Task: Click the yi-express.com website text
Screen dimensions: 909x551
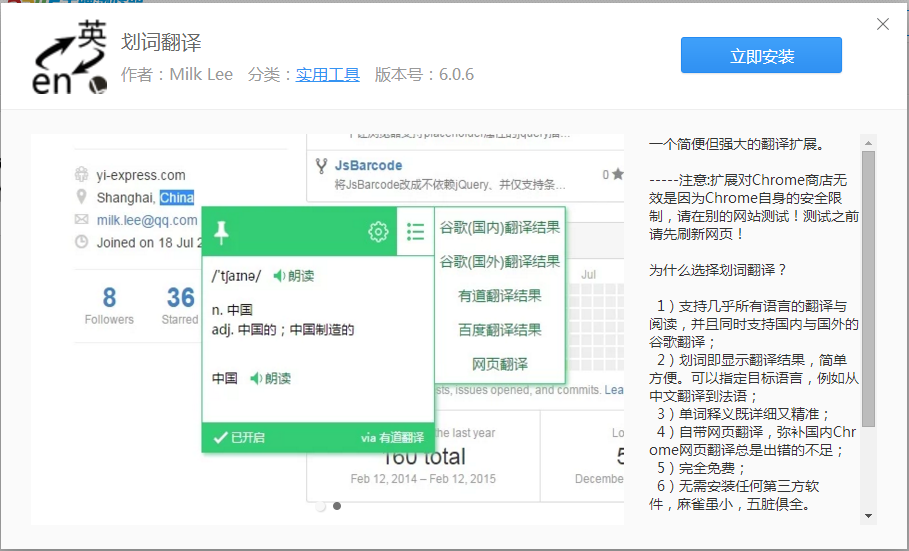Action: 141,175
